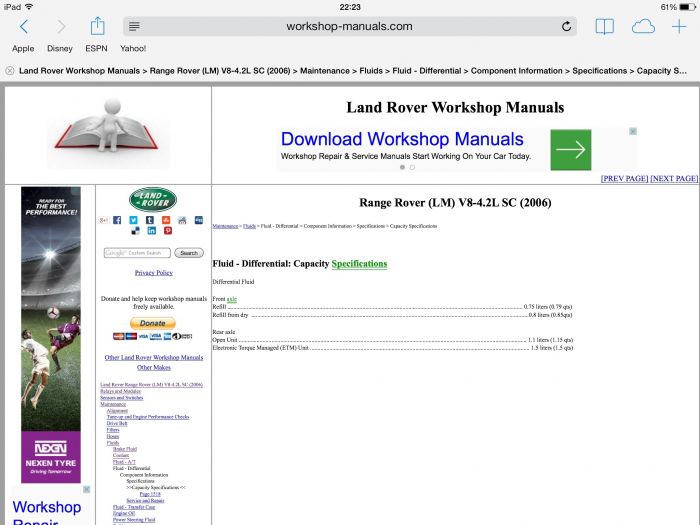This screenshot has width=700, height=525.
Task: Open Power Steering Fluid in sidebar
Action: [134, 520]
